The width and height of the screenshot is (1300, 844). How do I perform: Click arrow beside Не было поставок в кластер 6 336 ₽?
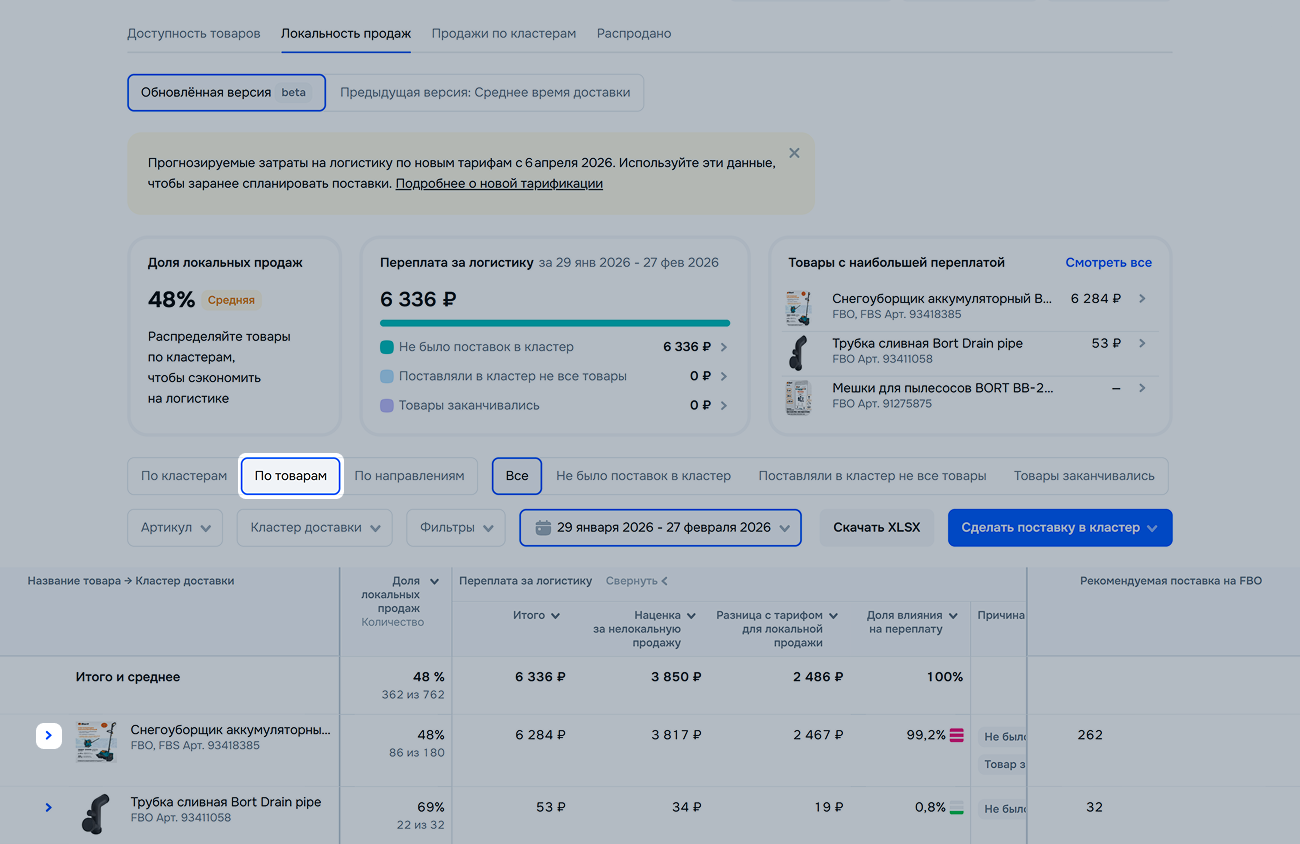(x=723, y=347)
